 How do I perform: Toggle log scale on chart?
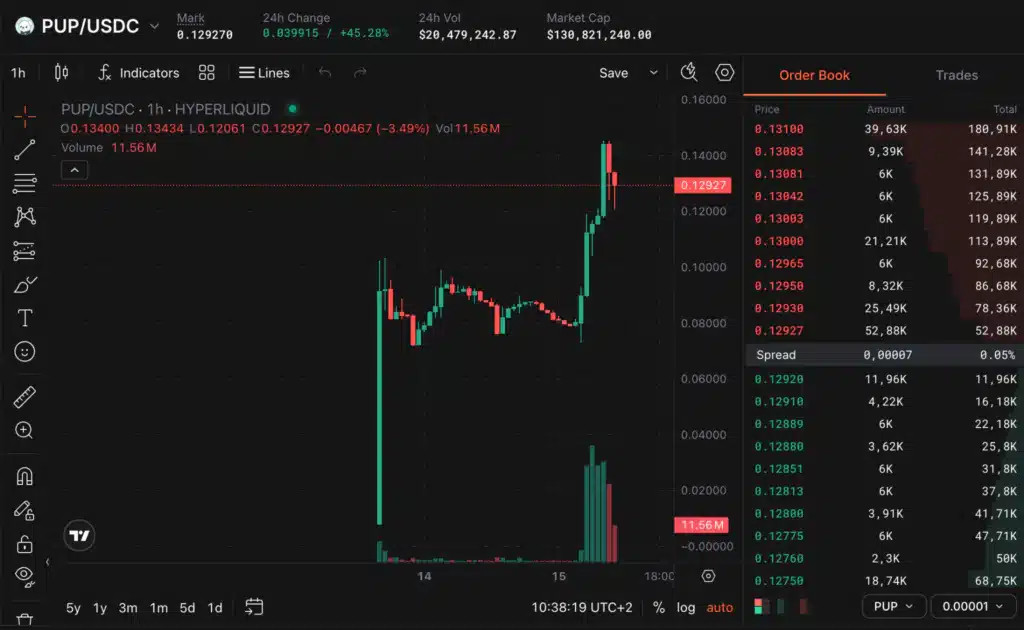[x=686, y=607]
